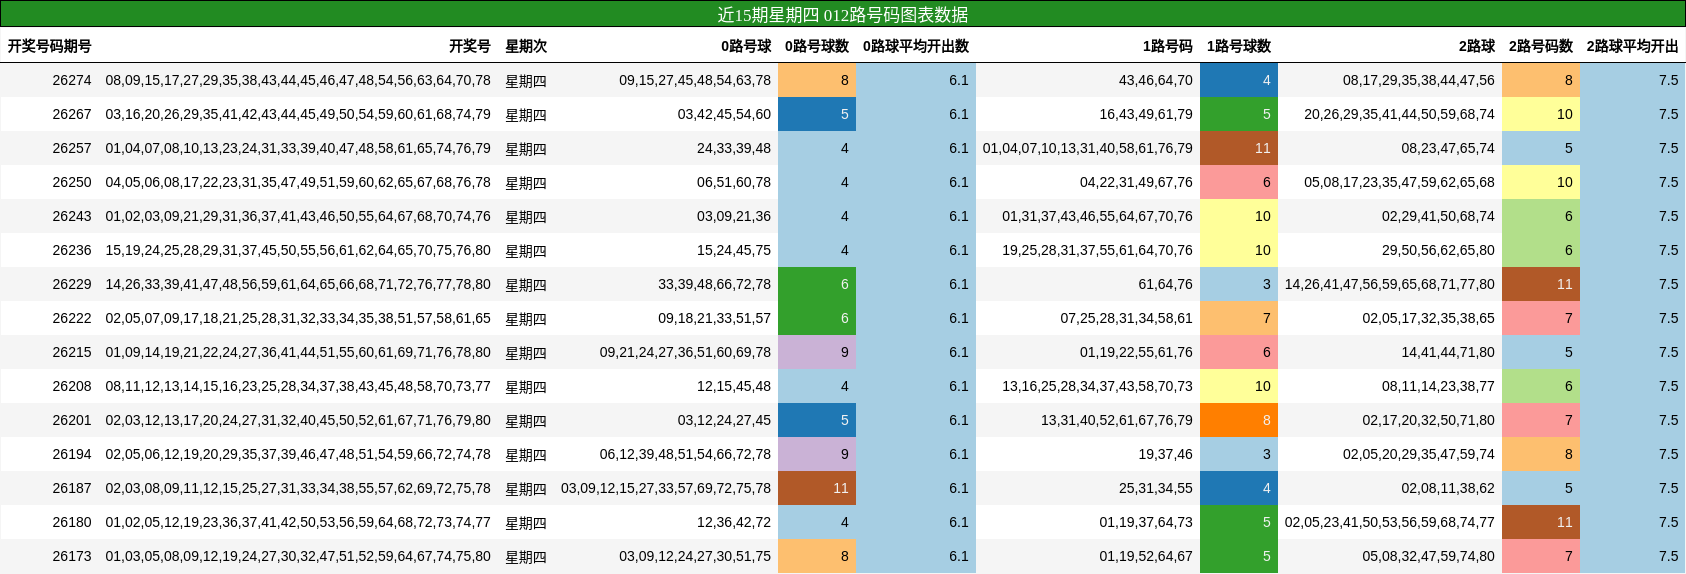Click the green title 近15期星期四 012路号码图表数据

(843, 14)
